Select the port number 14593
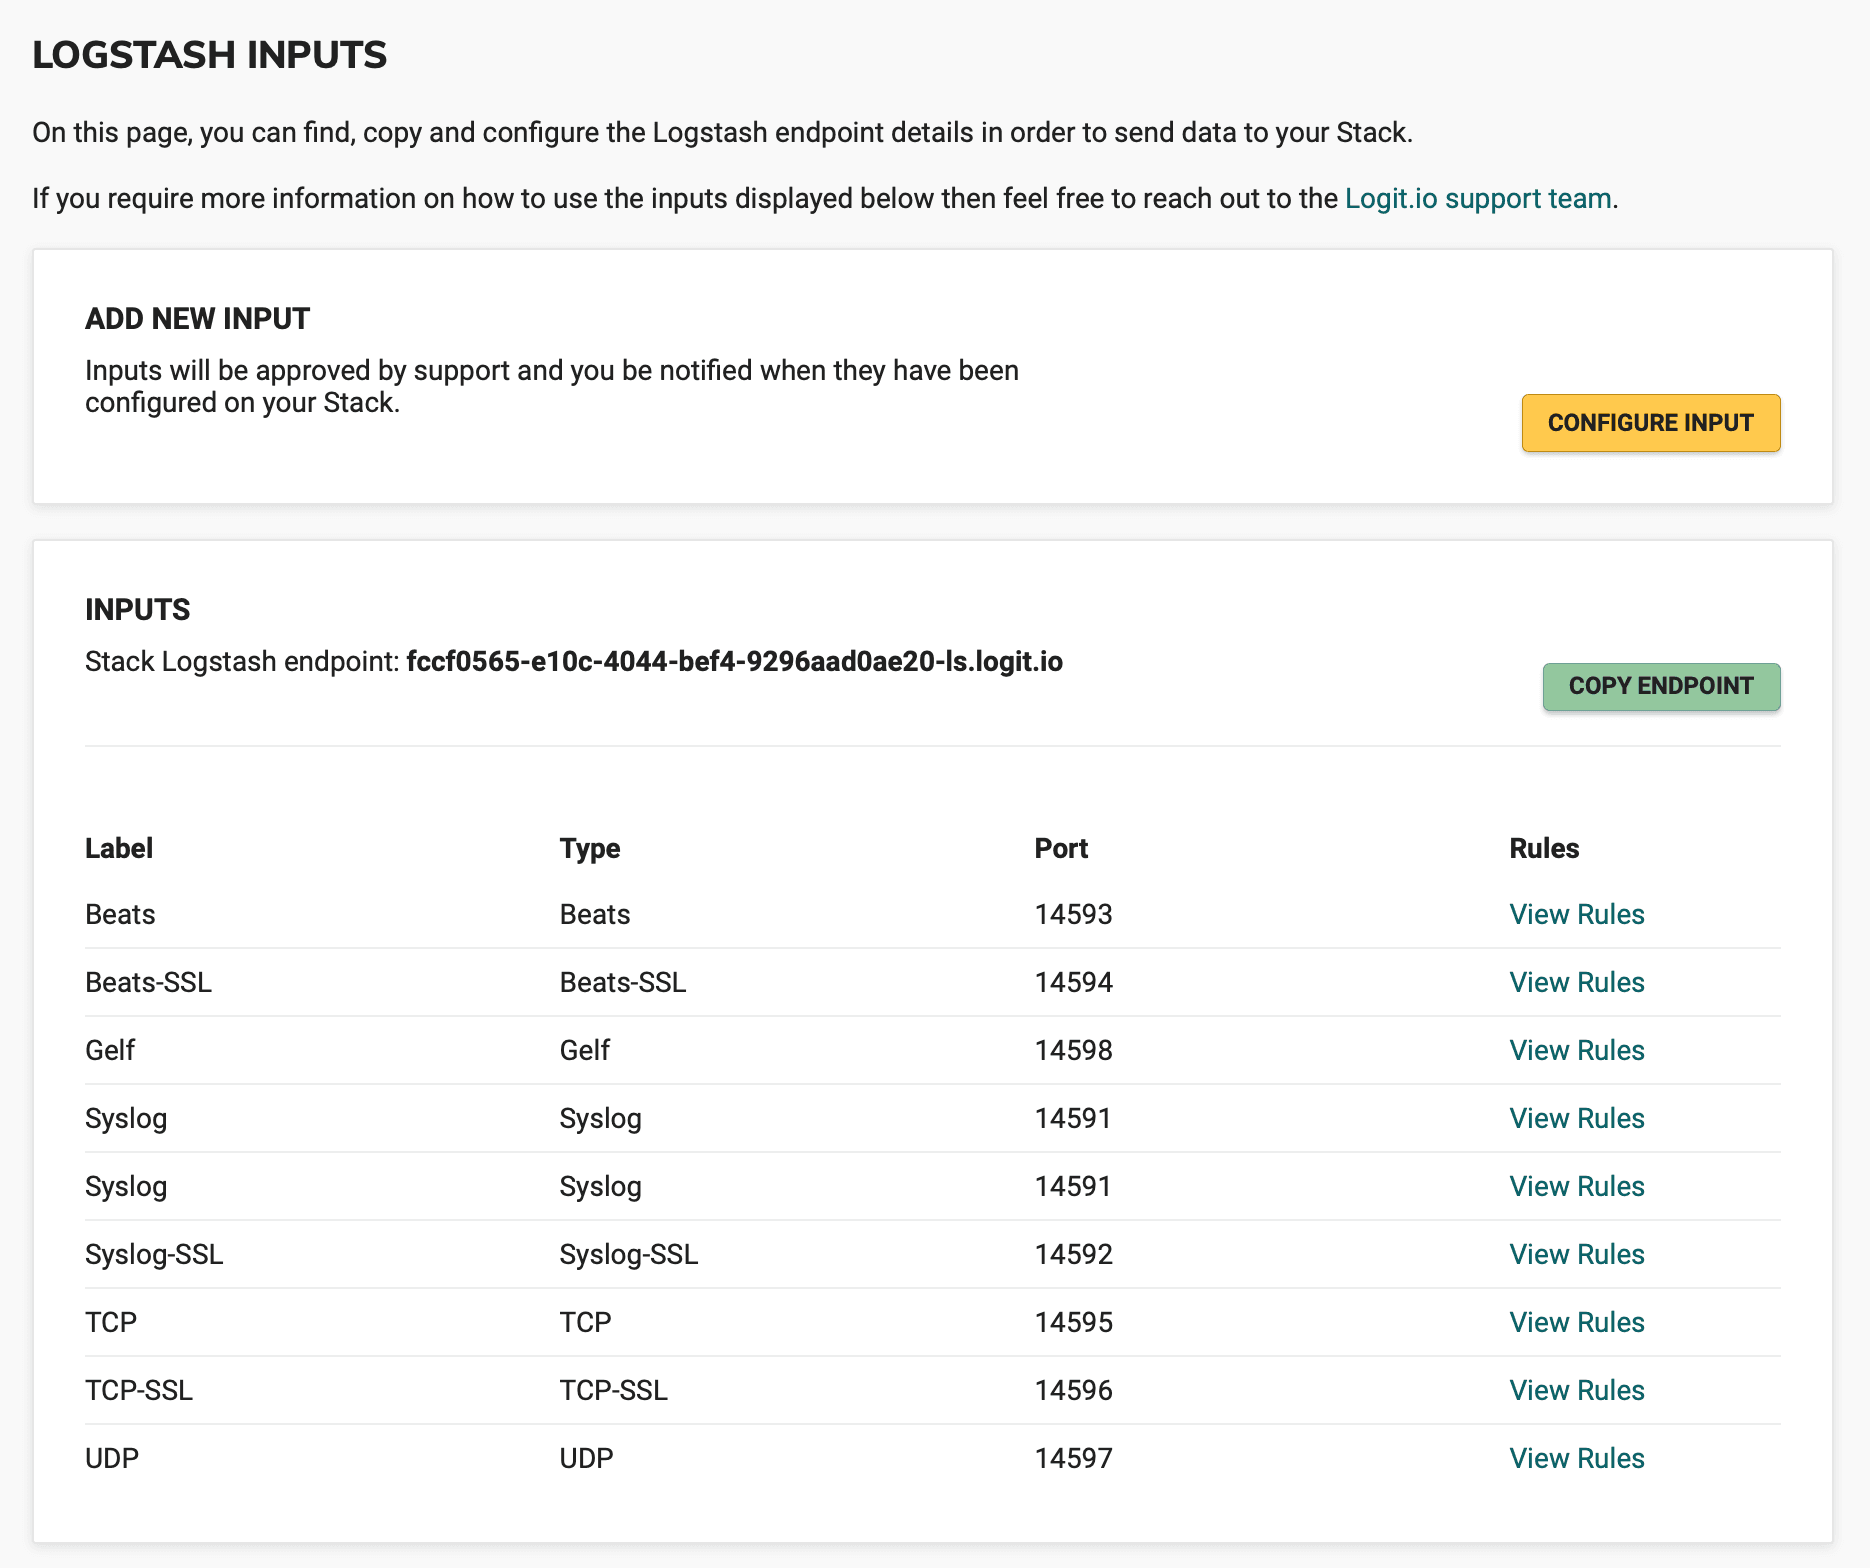Screen dimensions: 1870x1568 click(1073, 914)
